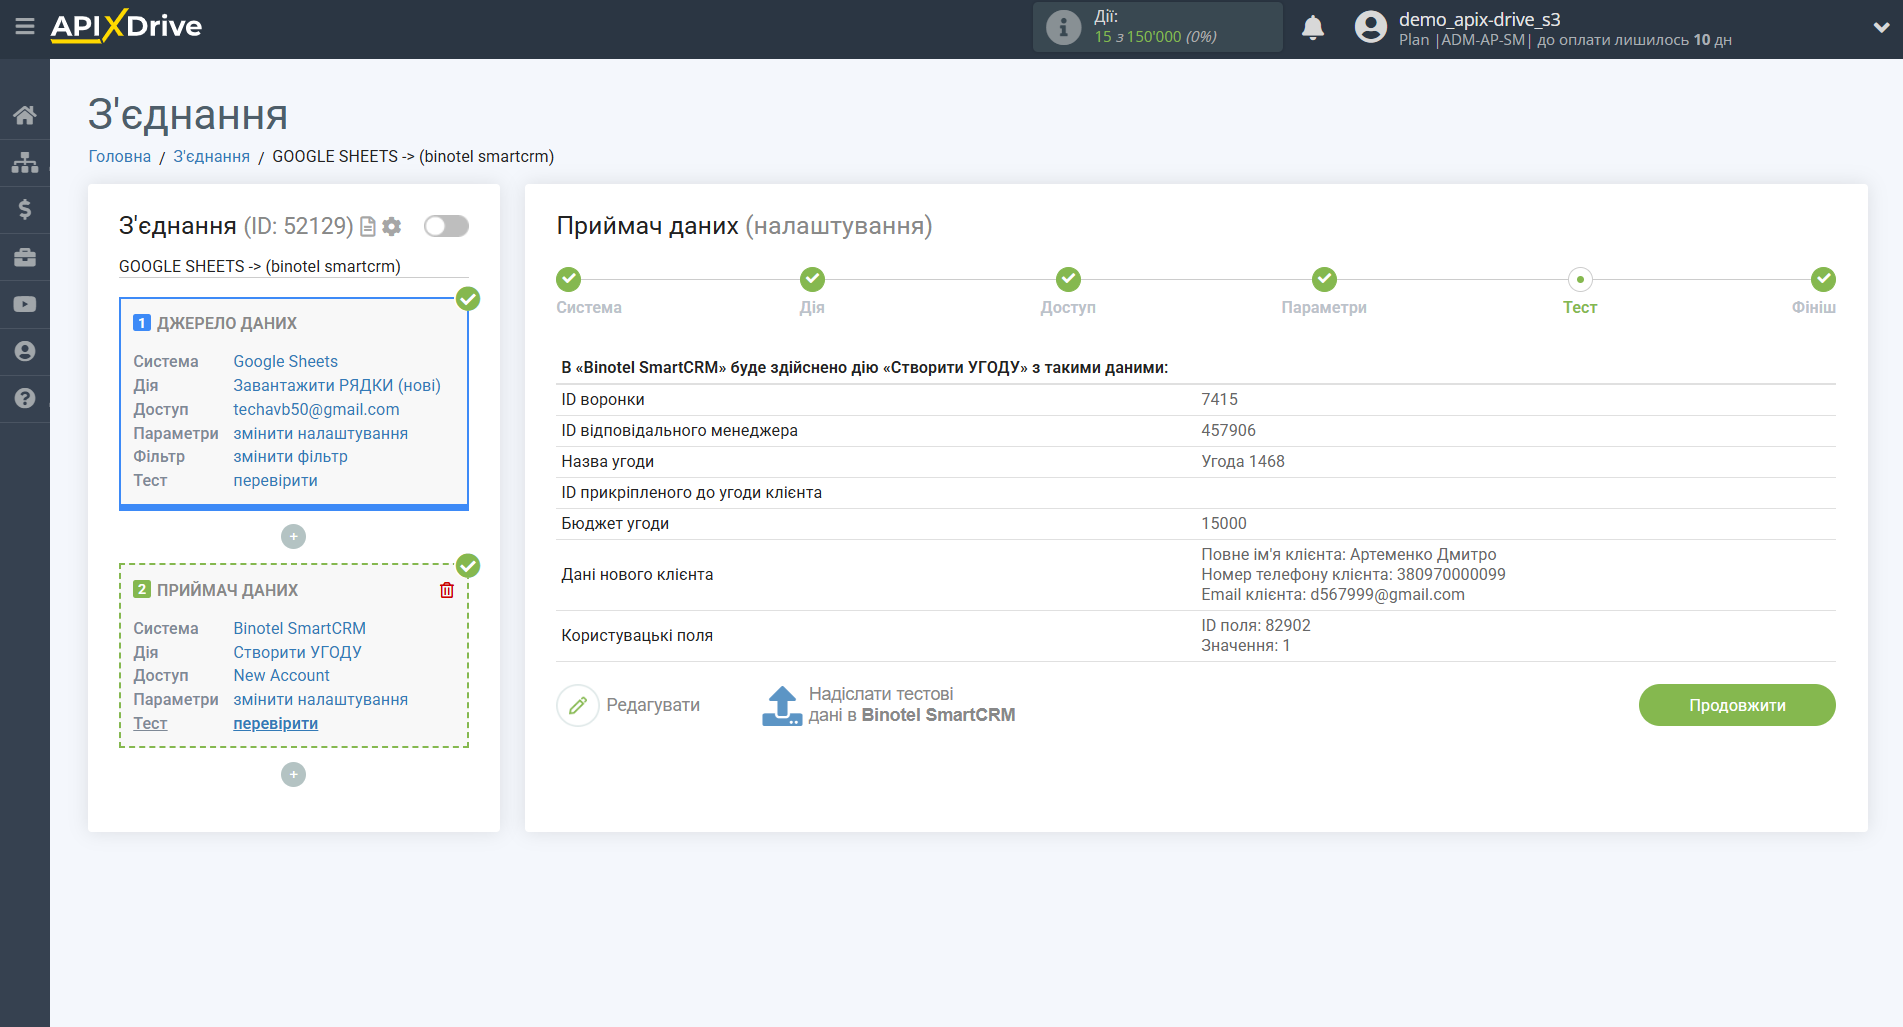Click Завантажити РЯДКИ (нові) link
The height and width of the screenshot is (1027, 1903).
[337, 385]
